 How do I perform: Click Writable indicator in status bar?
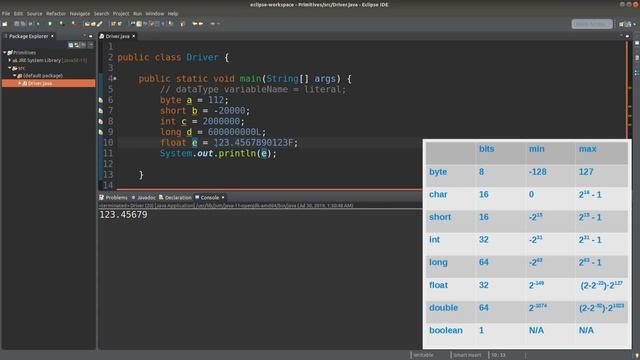click(x=424, y=355)
